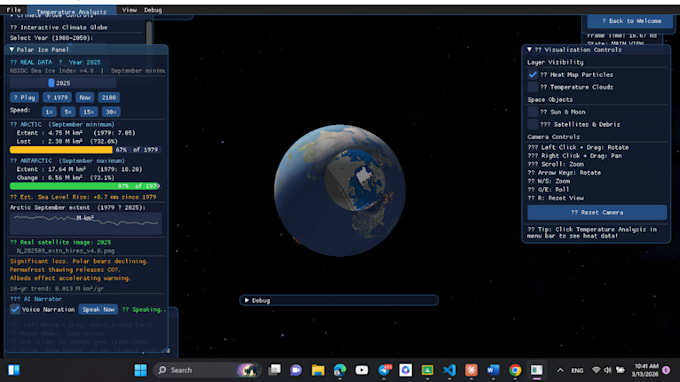Open the Debug menu in menu bar
Image resolution: width=680 pixels, height=382 pixels.
coord(153,10)
